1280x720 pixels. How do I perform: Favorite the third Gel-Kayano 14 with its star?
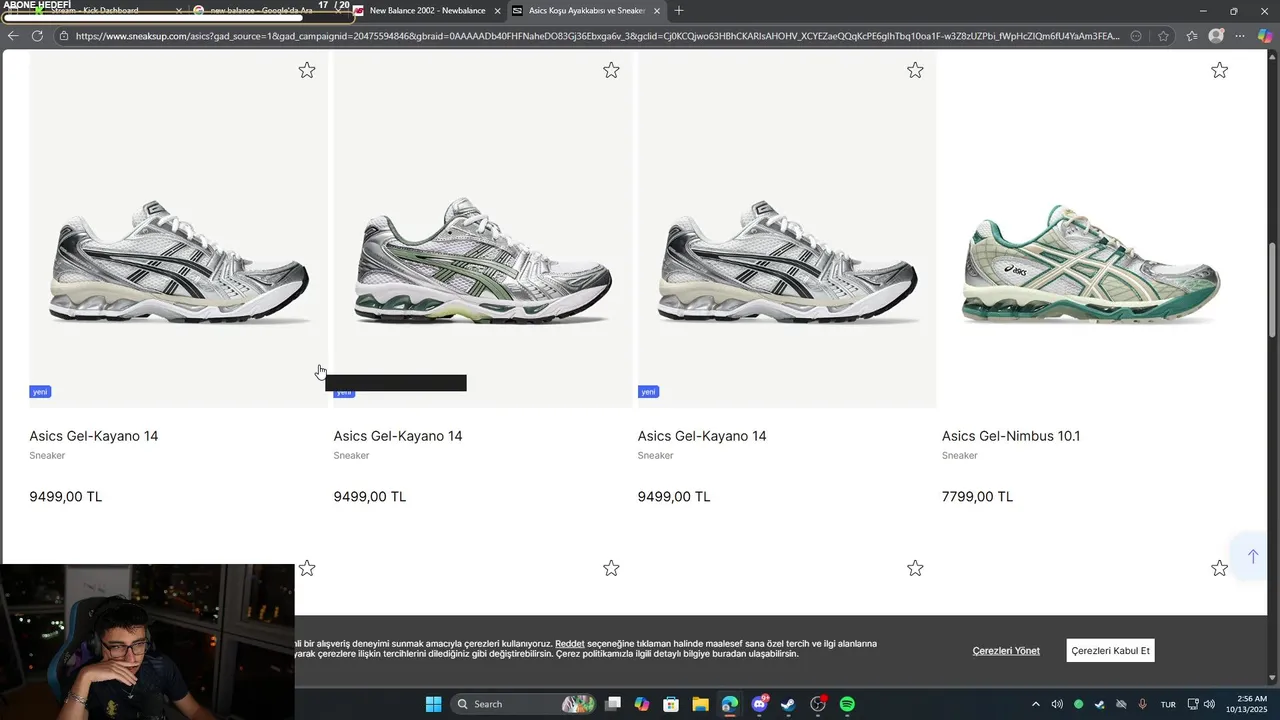point(915,70)
